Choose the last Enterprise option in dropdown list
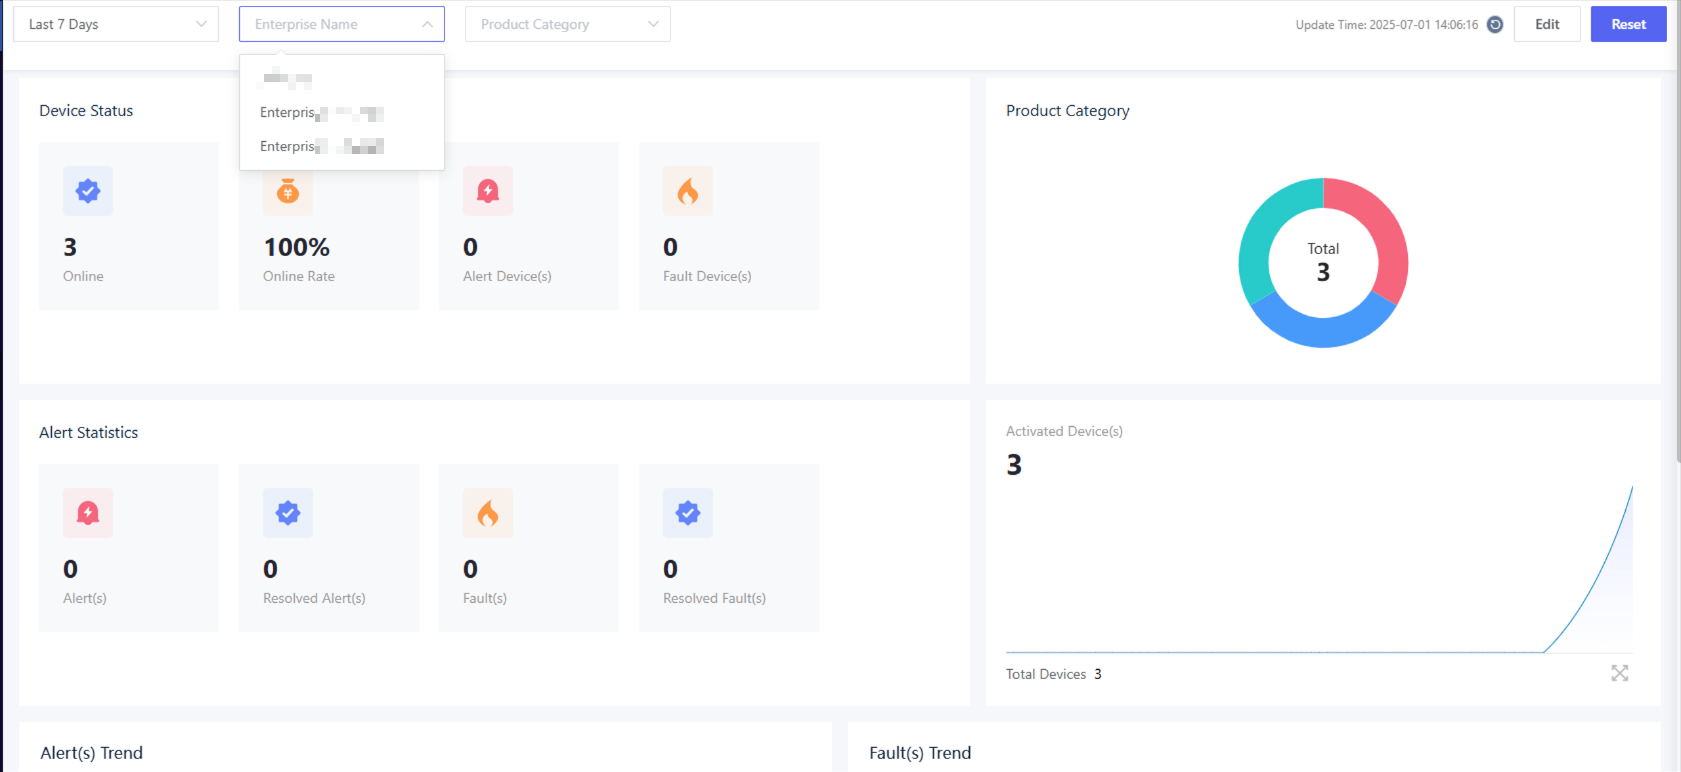 tap(321, 147)
